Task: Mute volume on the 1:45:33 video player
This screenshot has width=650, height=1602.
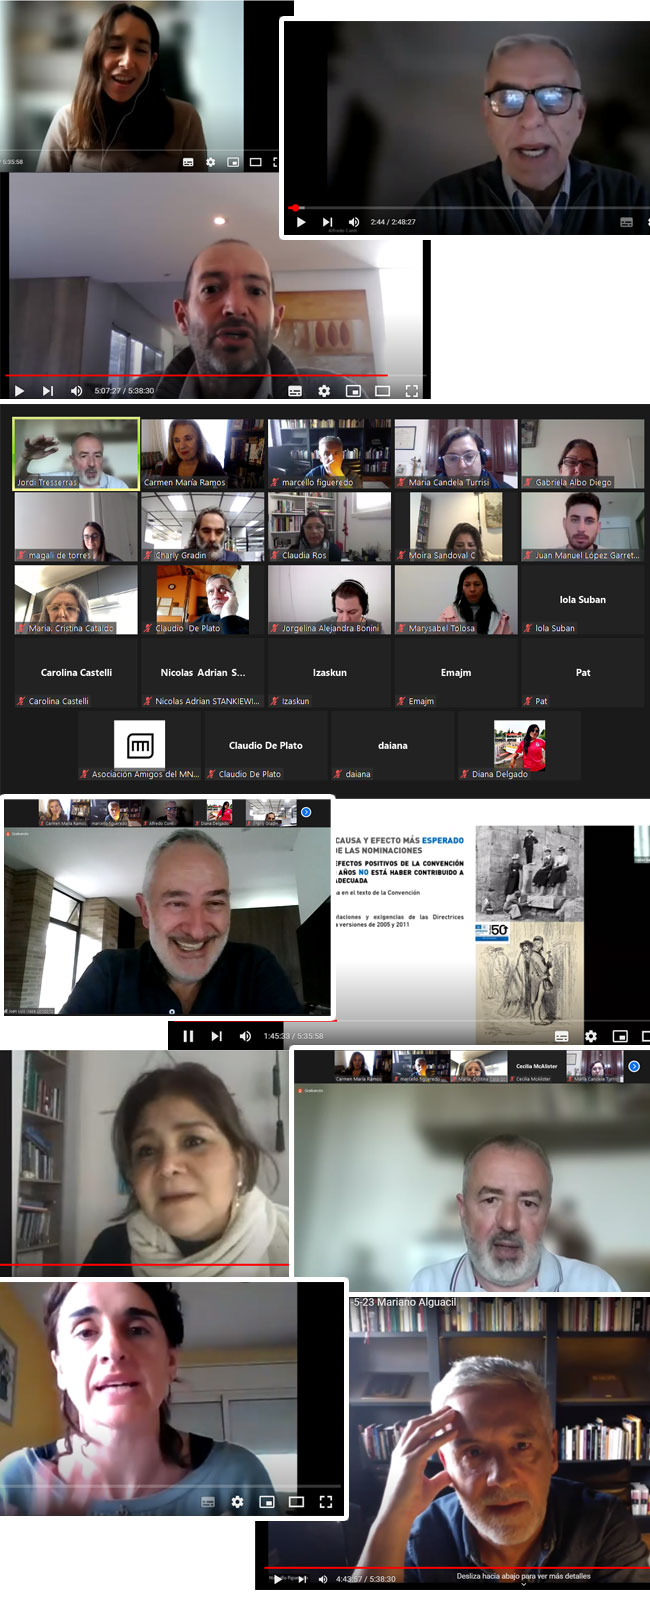Action: tap(245, 1036)
